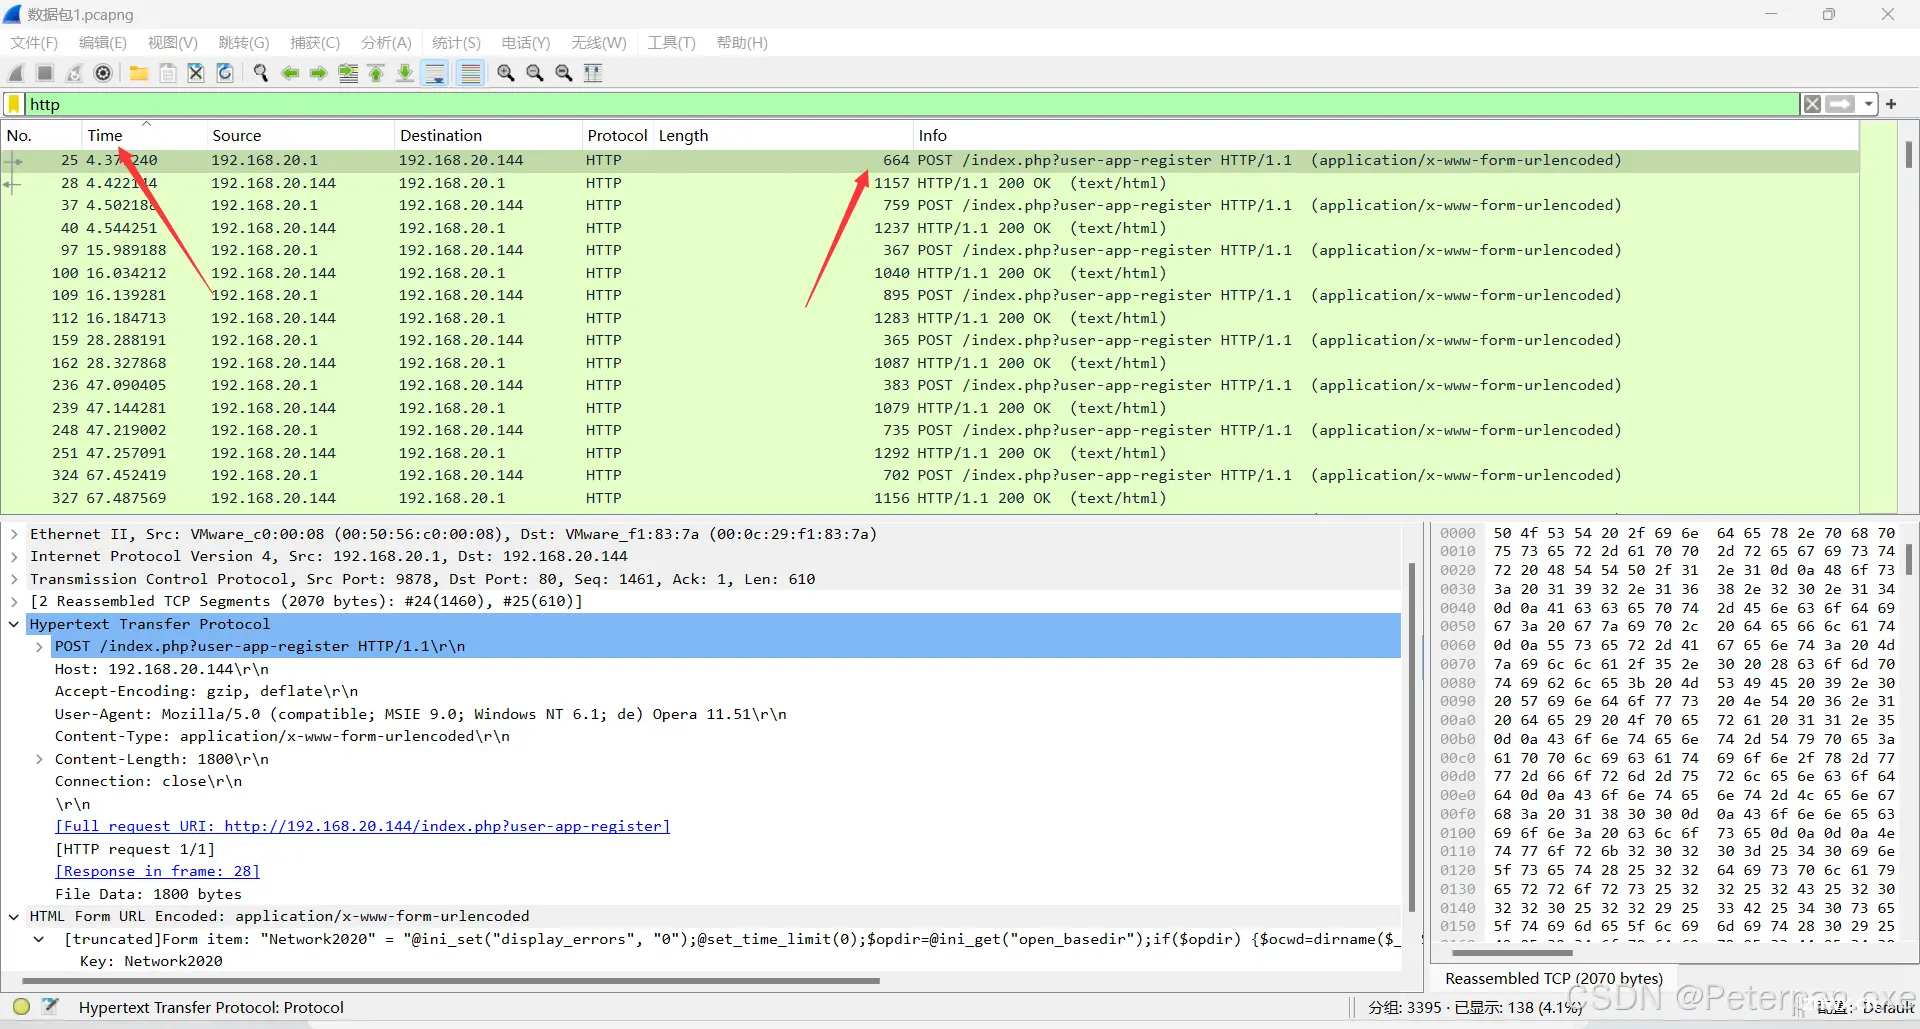Expand Ethernet II tree node
Screen dimensions: 1920x1029
pyautogui.click(x=14, y=534)
